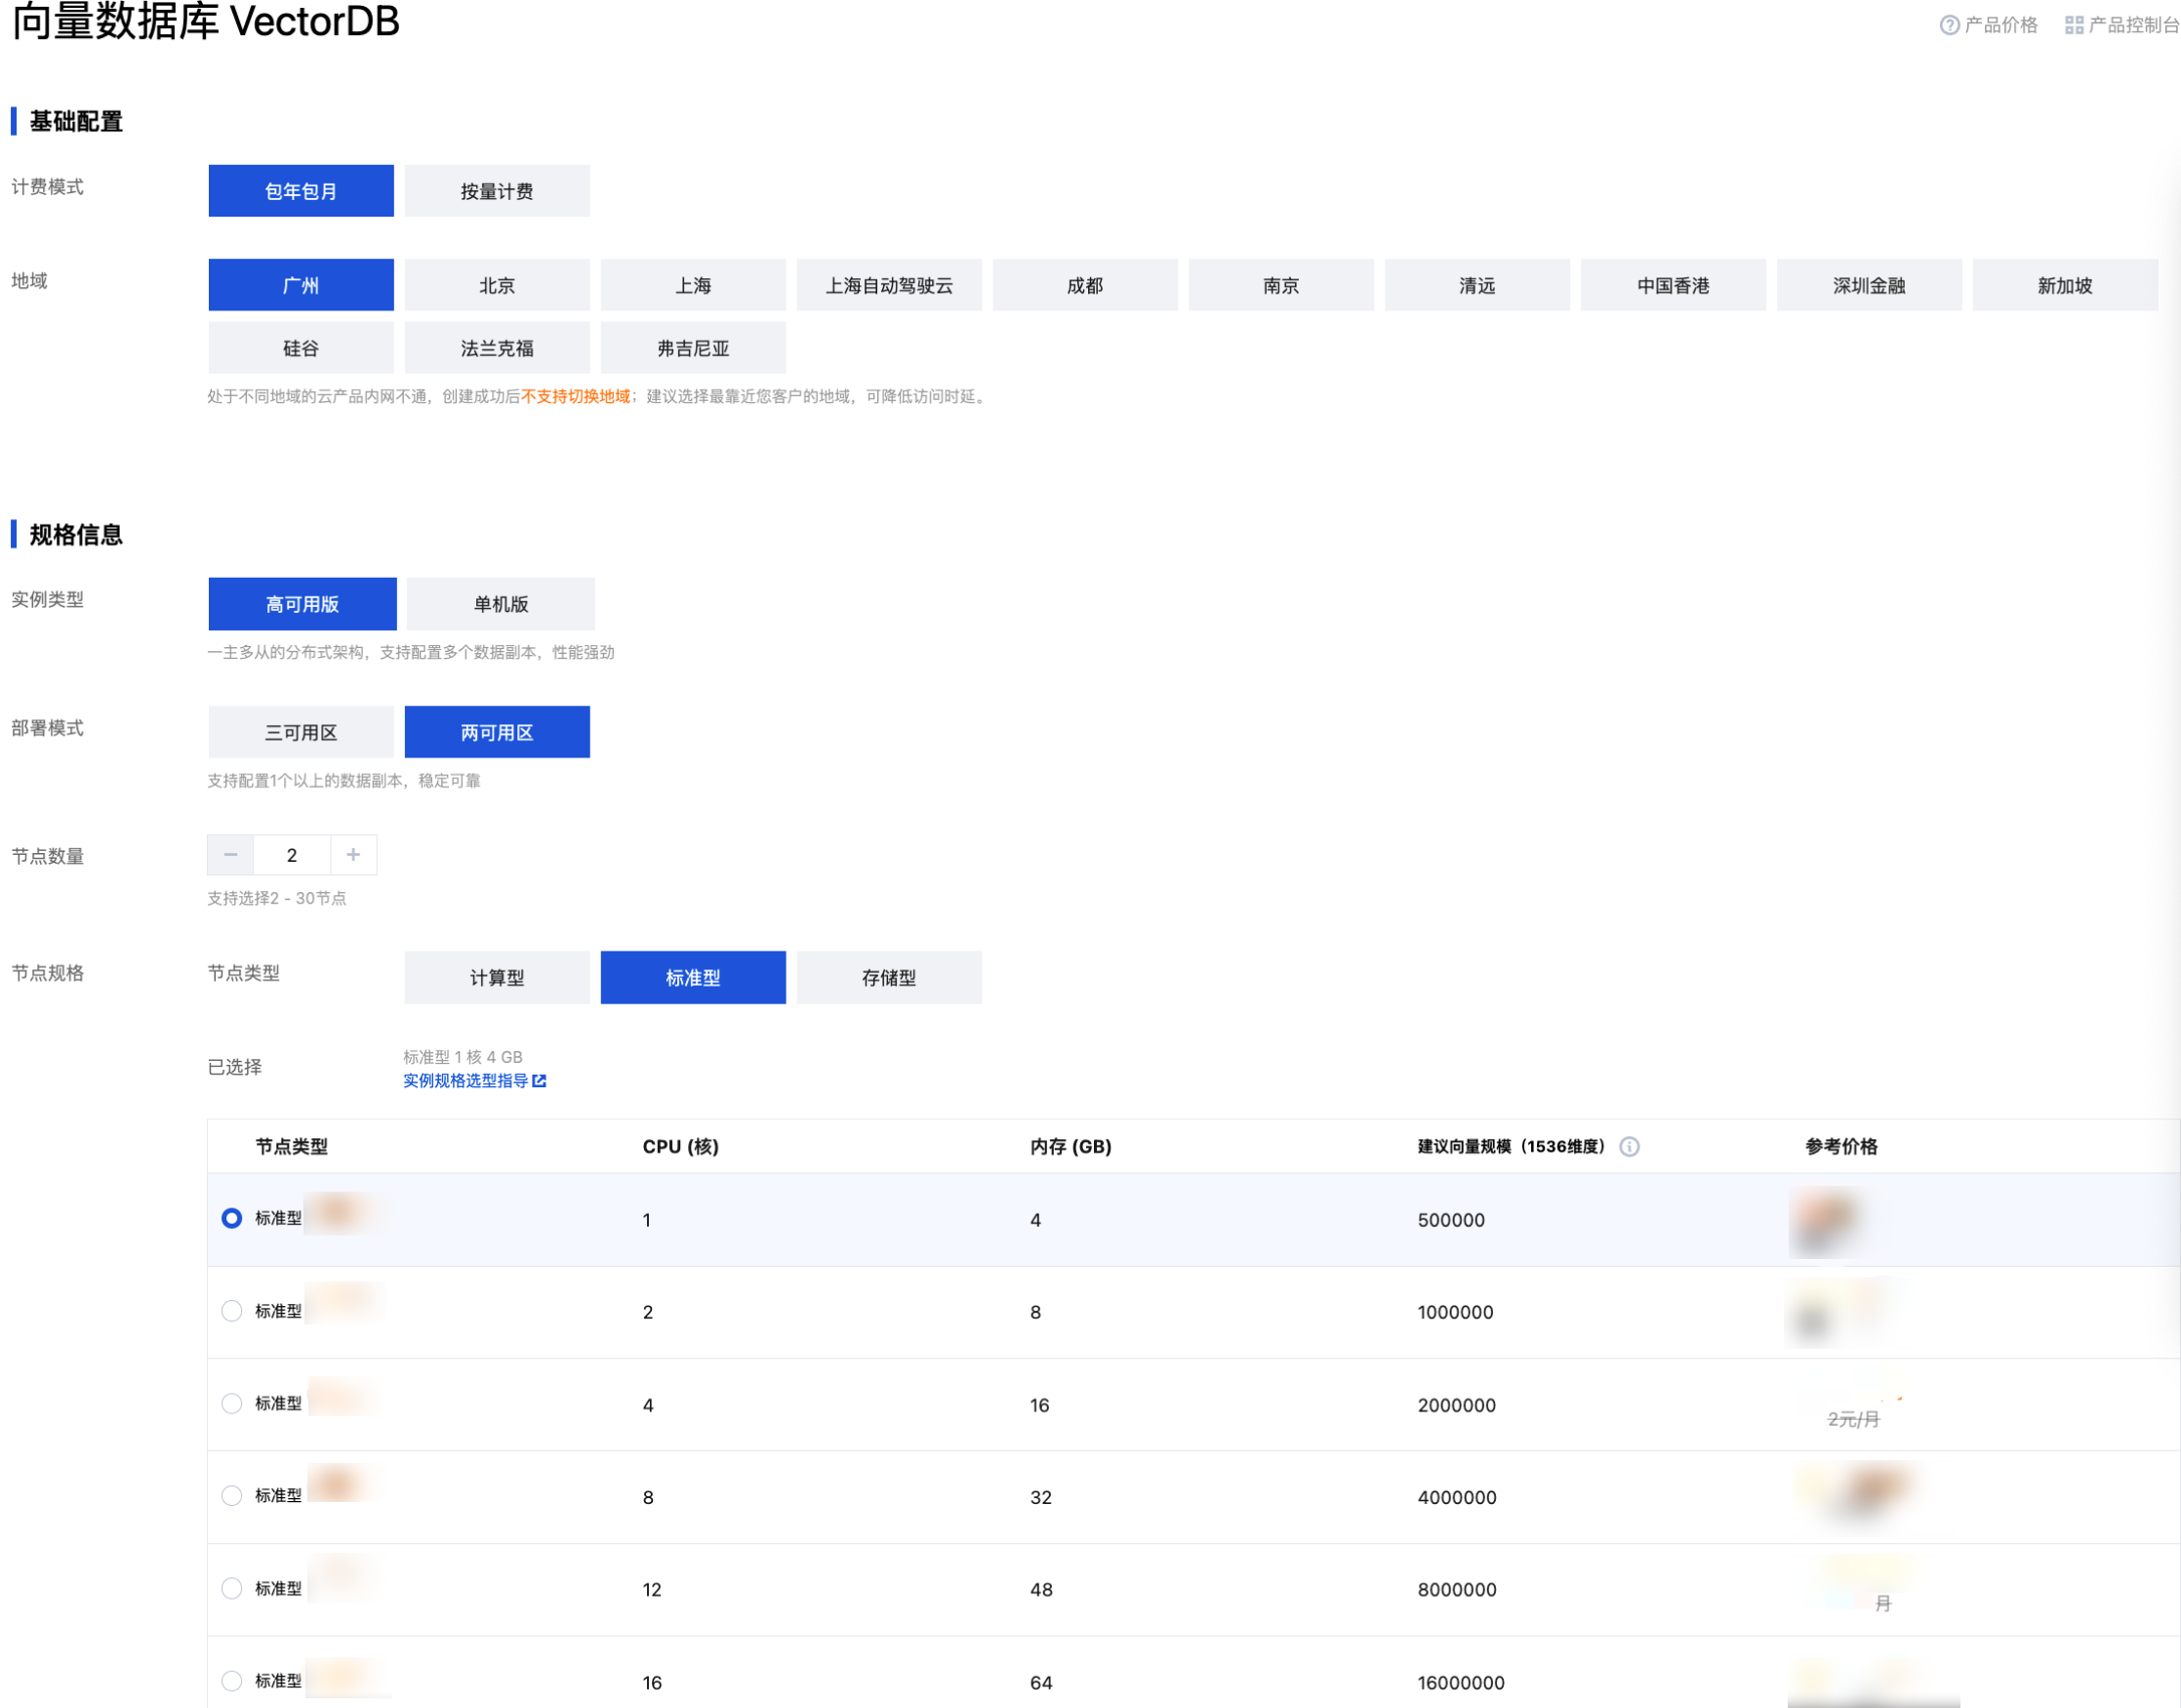Choose 南京 region
Viewport: 2181px width, 1708px height.
coord(1281,285)
